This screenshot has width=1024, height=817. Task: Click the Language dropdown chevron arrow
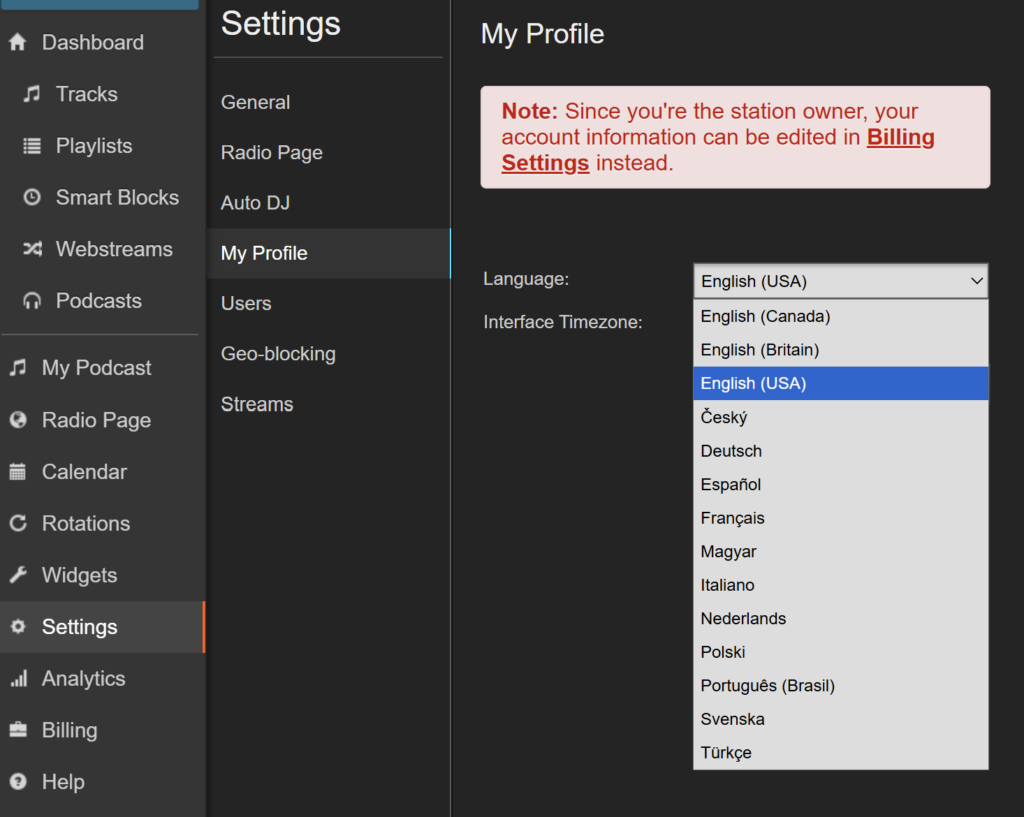pos(976,281)
